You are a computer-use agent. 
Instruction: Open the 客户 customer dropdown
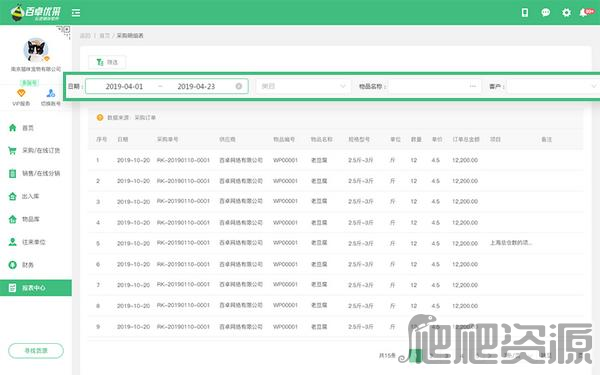pyautogui.click(x=554, y=86)
